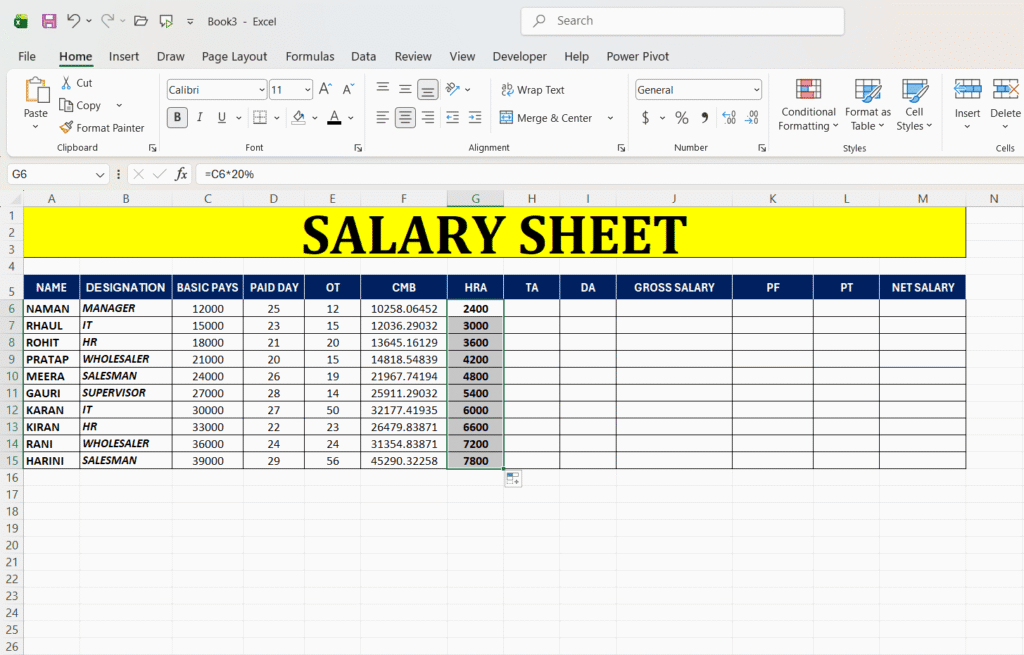Click the fx Insert Function icon
1024x655 pixels.
click(x=181, y=174)
